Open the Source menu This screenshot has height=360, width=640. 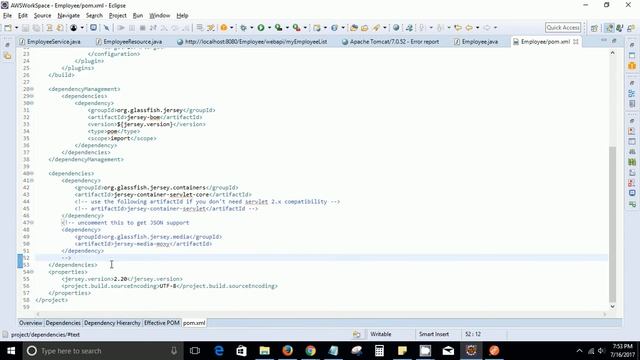click(42, 16)
